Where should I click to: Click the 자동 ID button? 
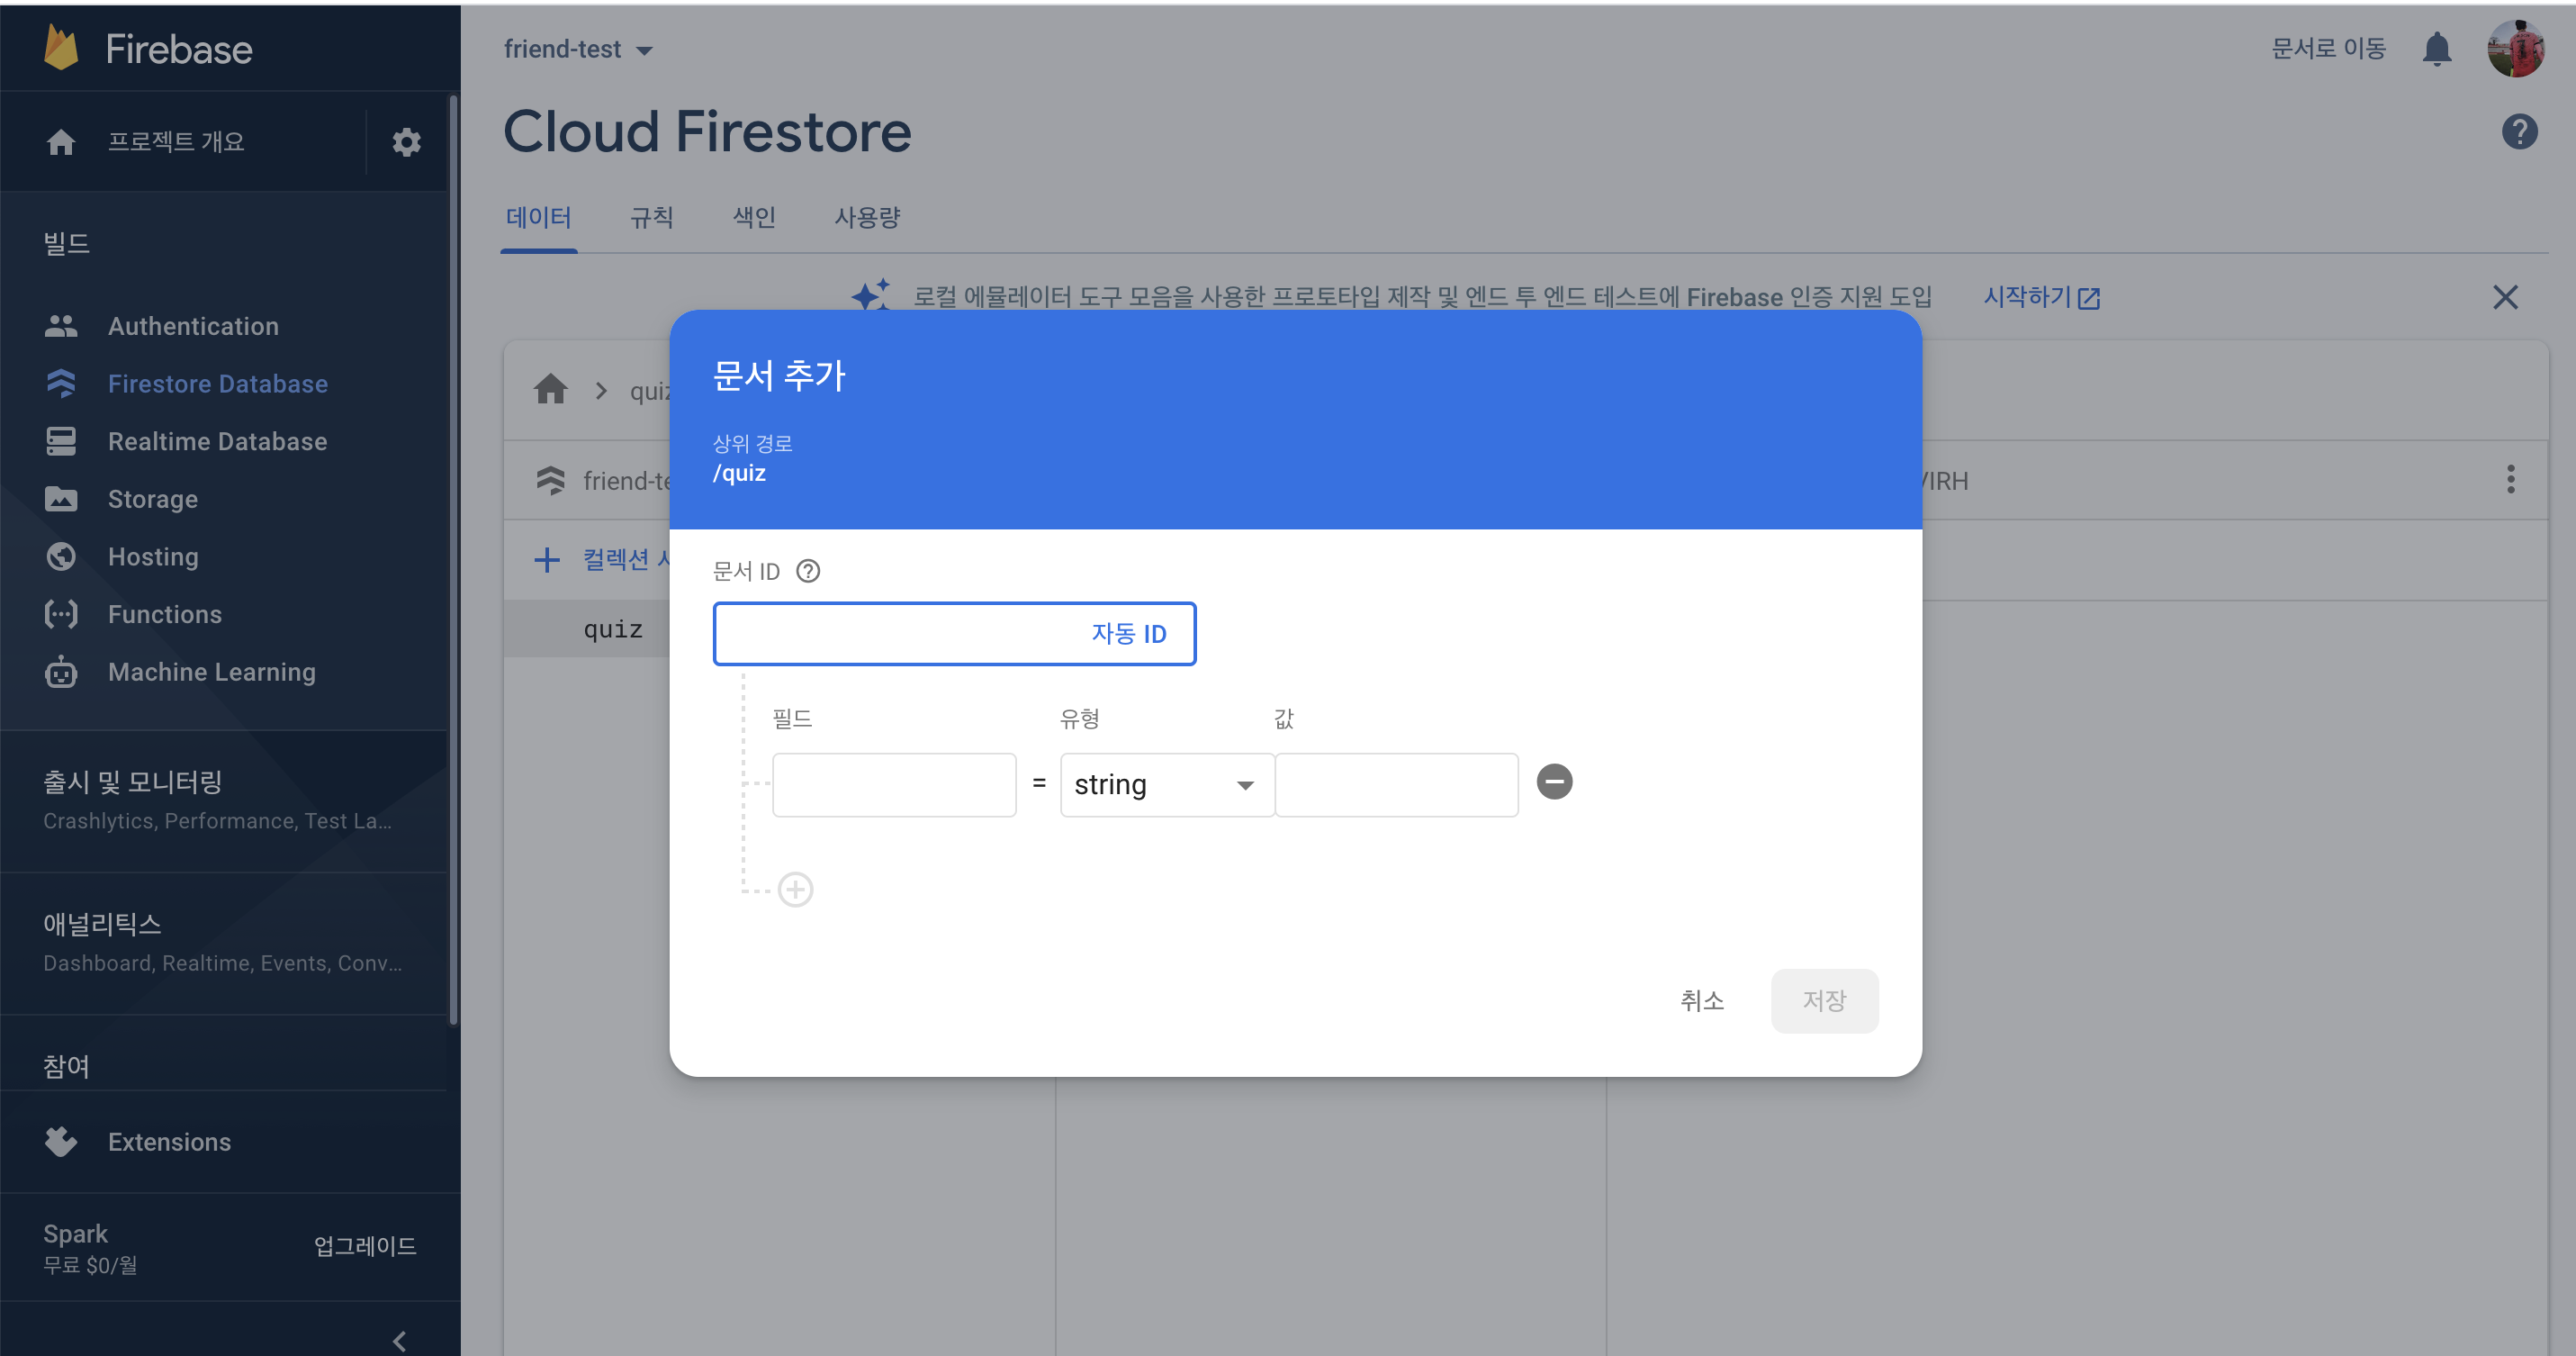click(x=1128, y=634)
